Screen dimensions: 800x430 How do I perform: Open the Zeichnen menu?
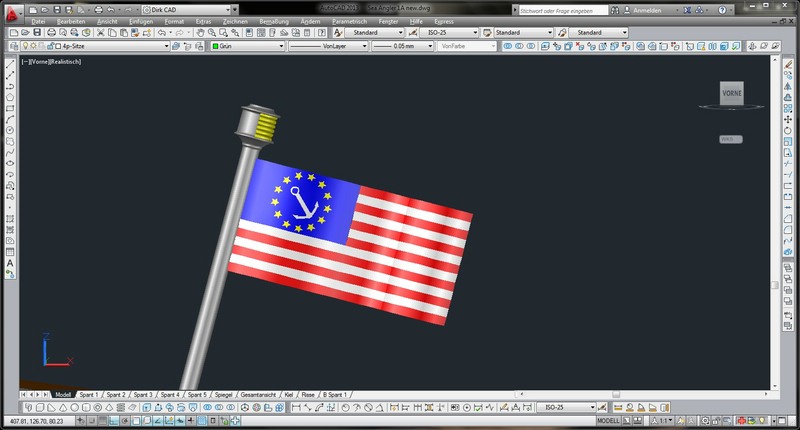(x=235, y=21)
